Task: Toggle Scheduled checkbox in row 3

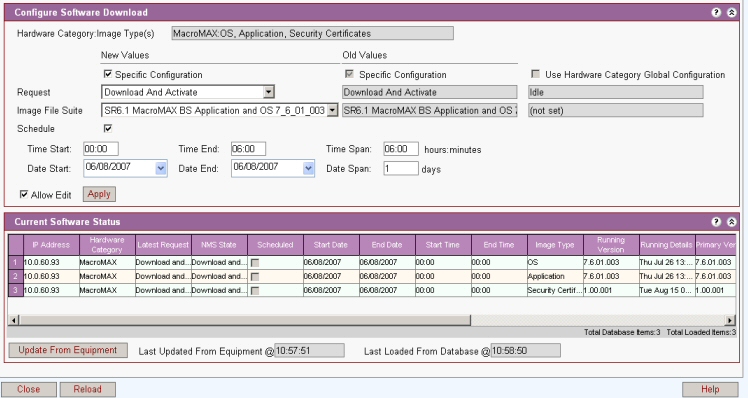Action: tap(255, 290)
